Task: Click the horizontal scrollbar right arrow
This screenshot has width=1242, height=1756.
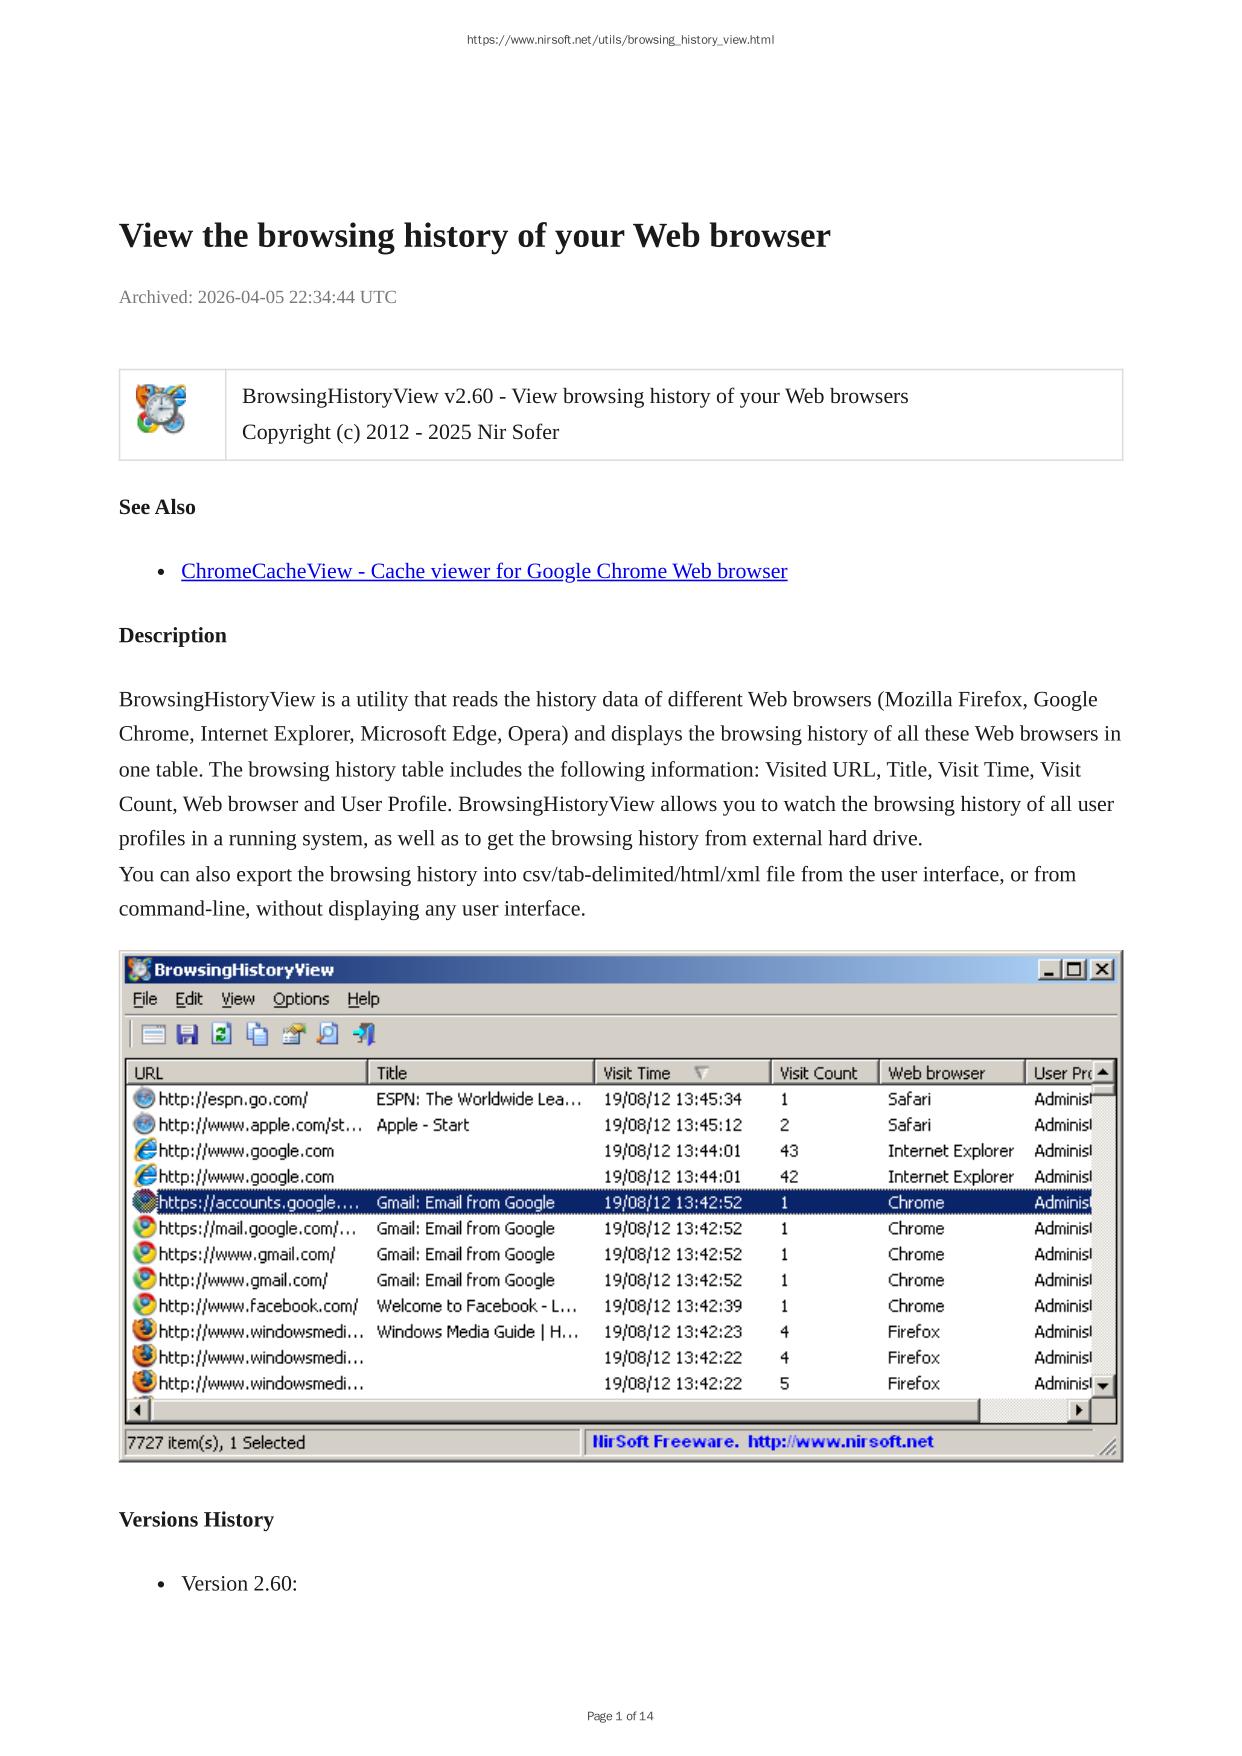Action: point(1078,1410)
